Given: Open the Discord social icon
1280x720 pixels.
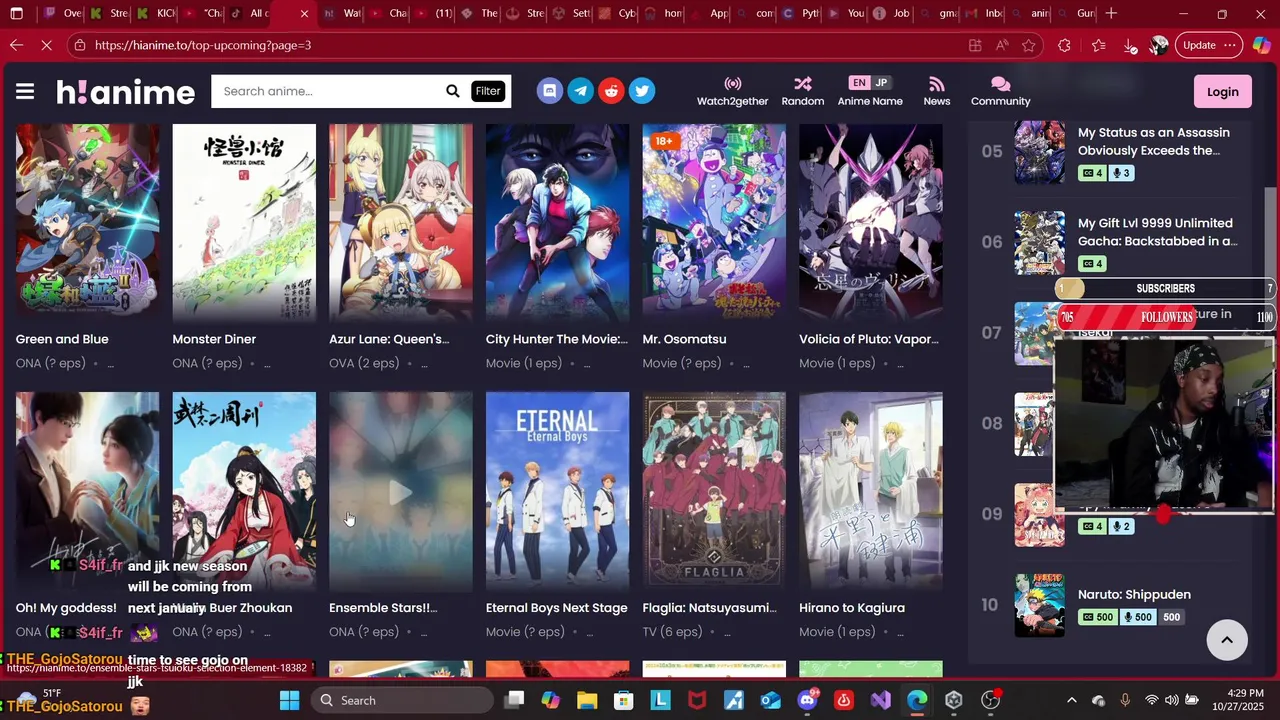Looking at the screenshot, I should [549, 91].
